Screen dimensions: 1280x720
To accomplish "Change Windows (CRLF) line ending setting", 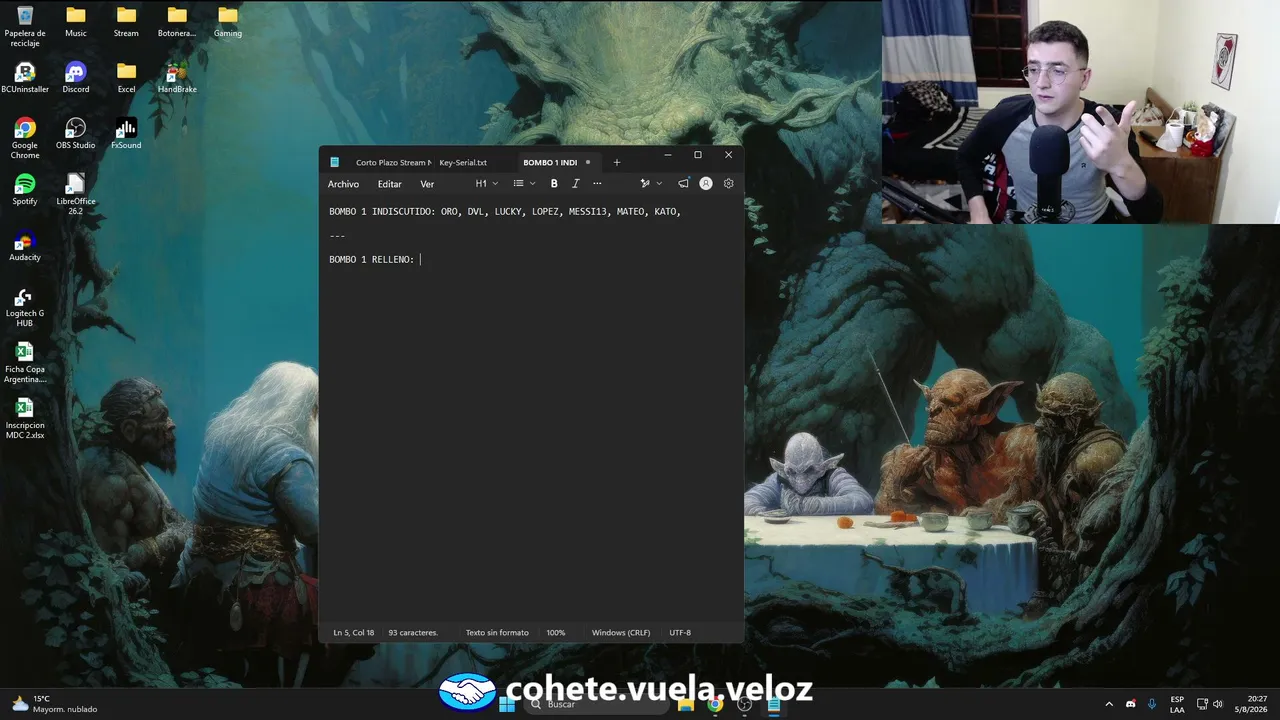I will (x=621, y=633).
